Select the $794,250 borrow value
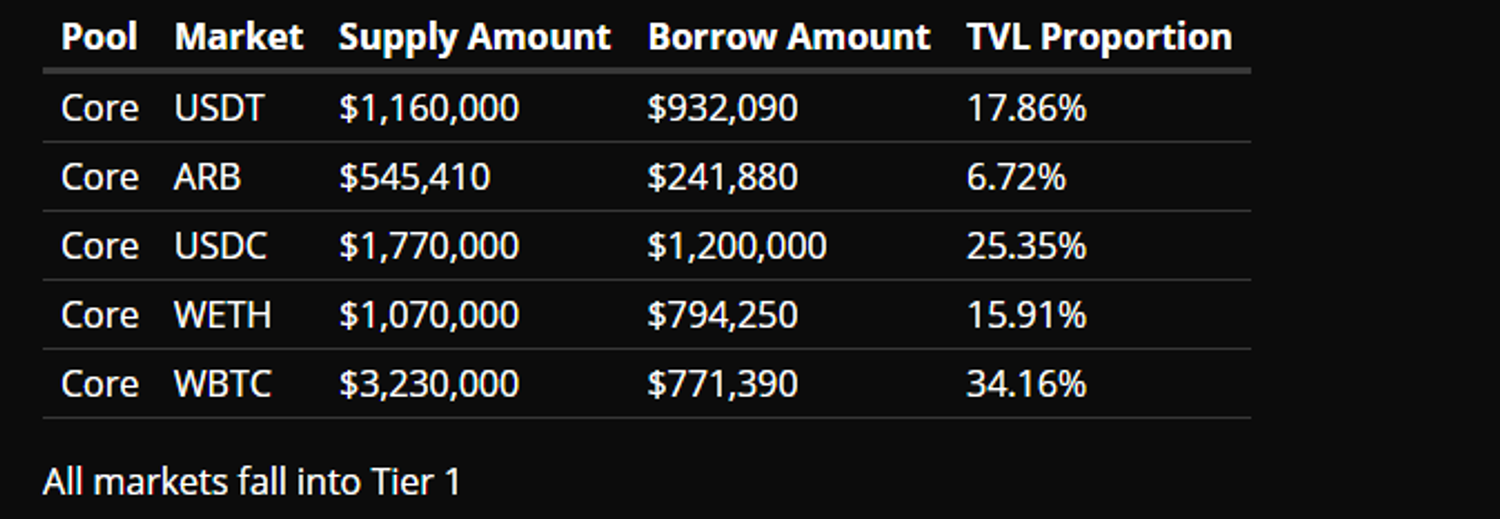The width and height of the screenshot is (1500, 519). point(722,315)
